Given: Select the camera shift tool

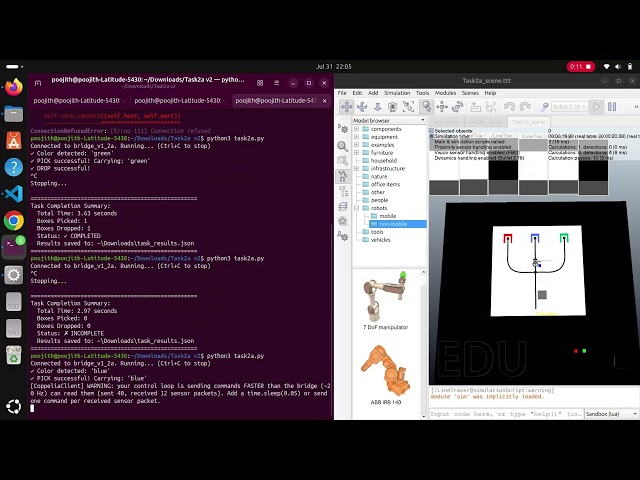Looking at the screenshot, I should click(378, 107).
